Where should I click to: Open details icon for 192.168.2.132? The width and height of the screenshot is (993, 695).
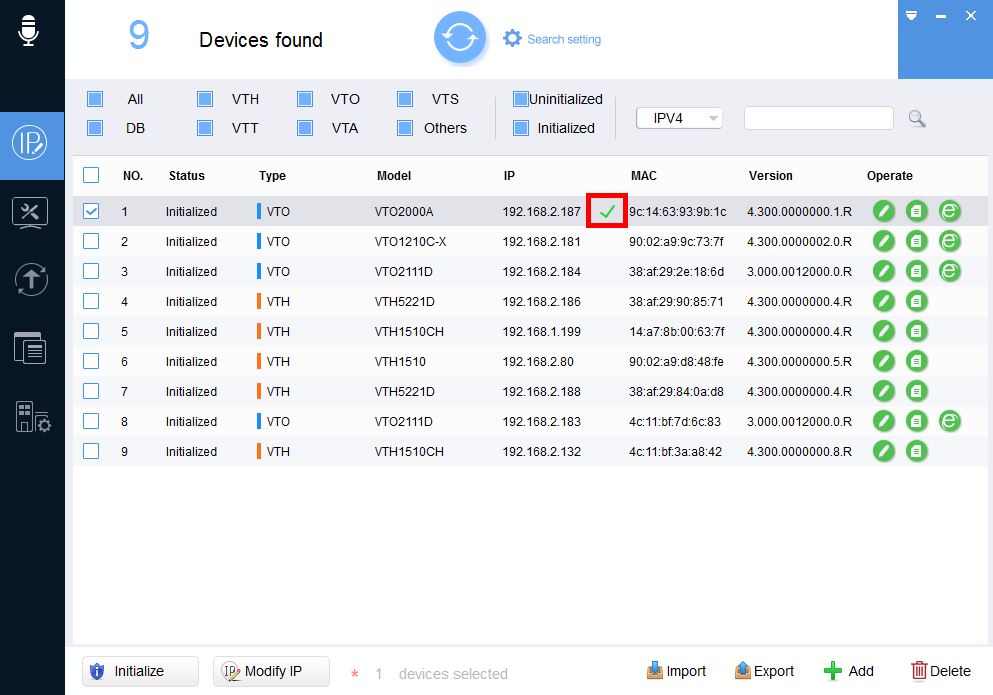[x=916, y=451]
